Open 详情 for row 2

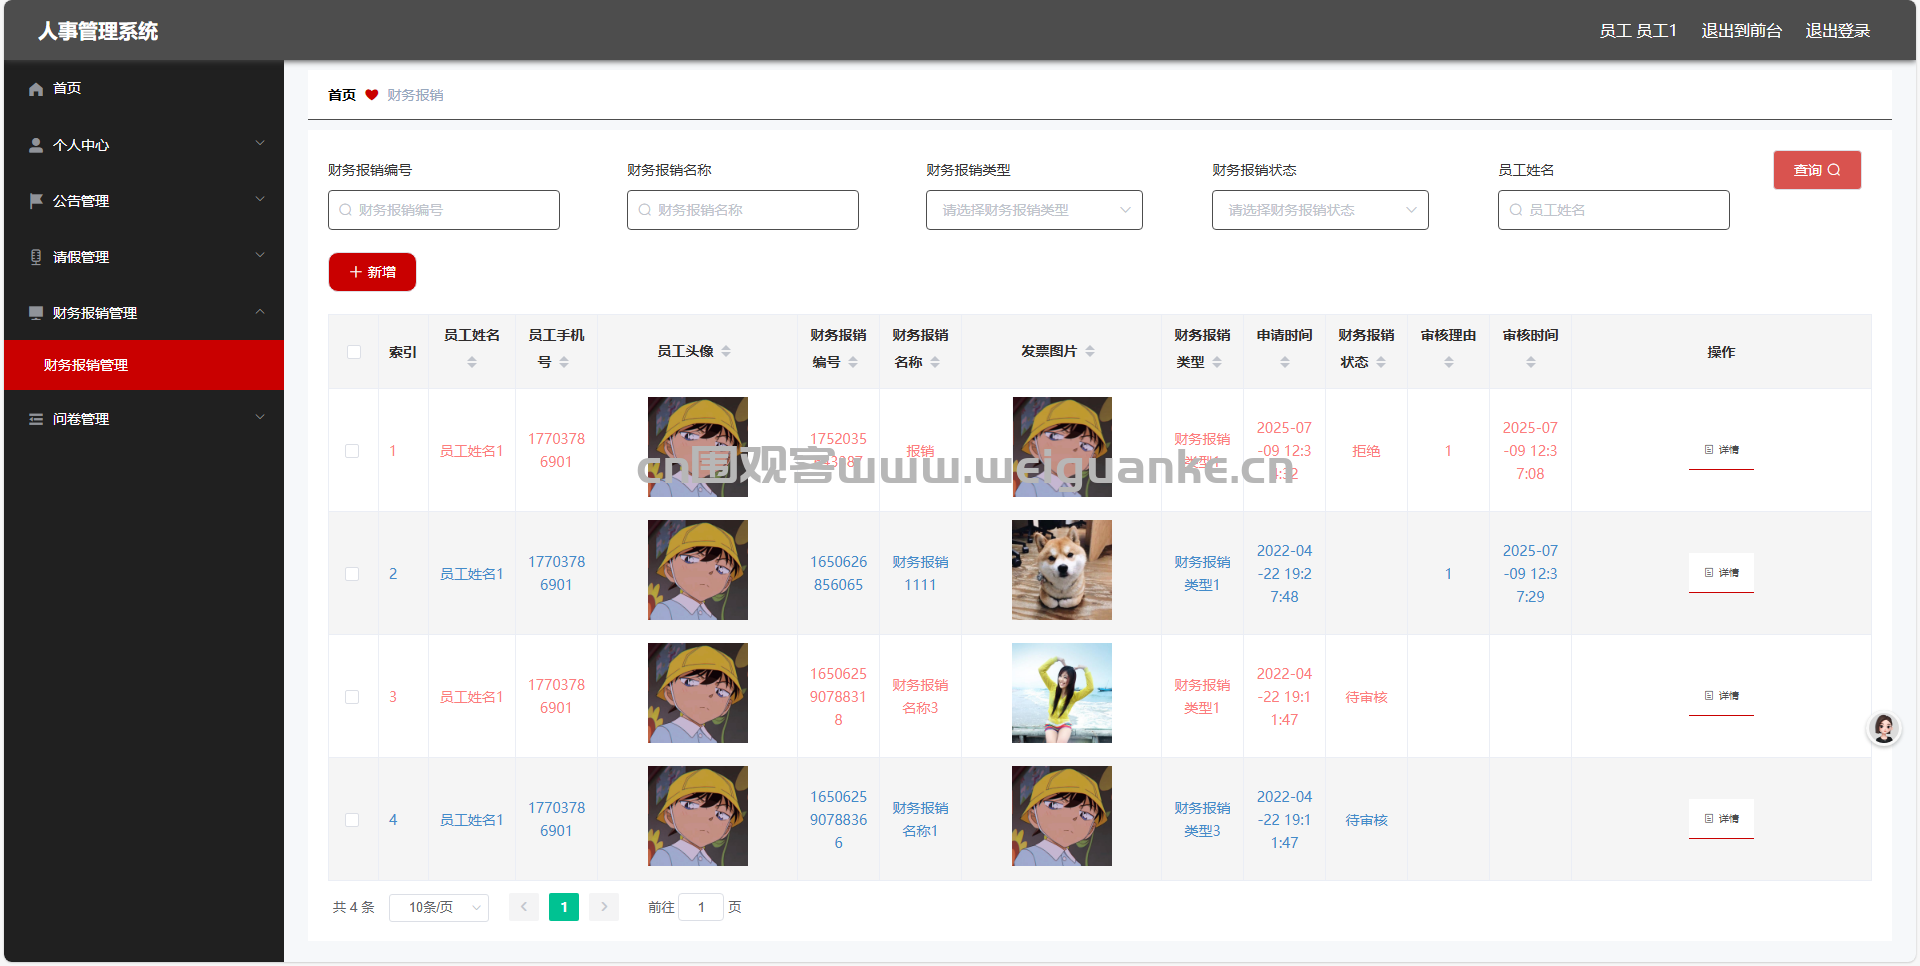[x=1721, y=573]
